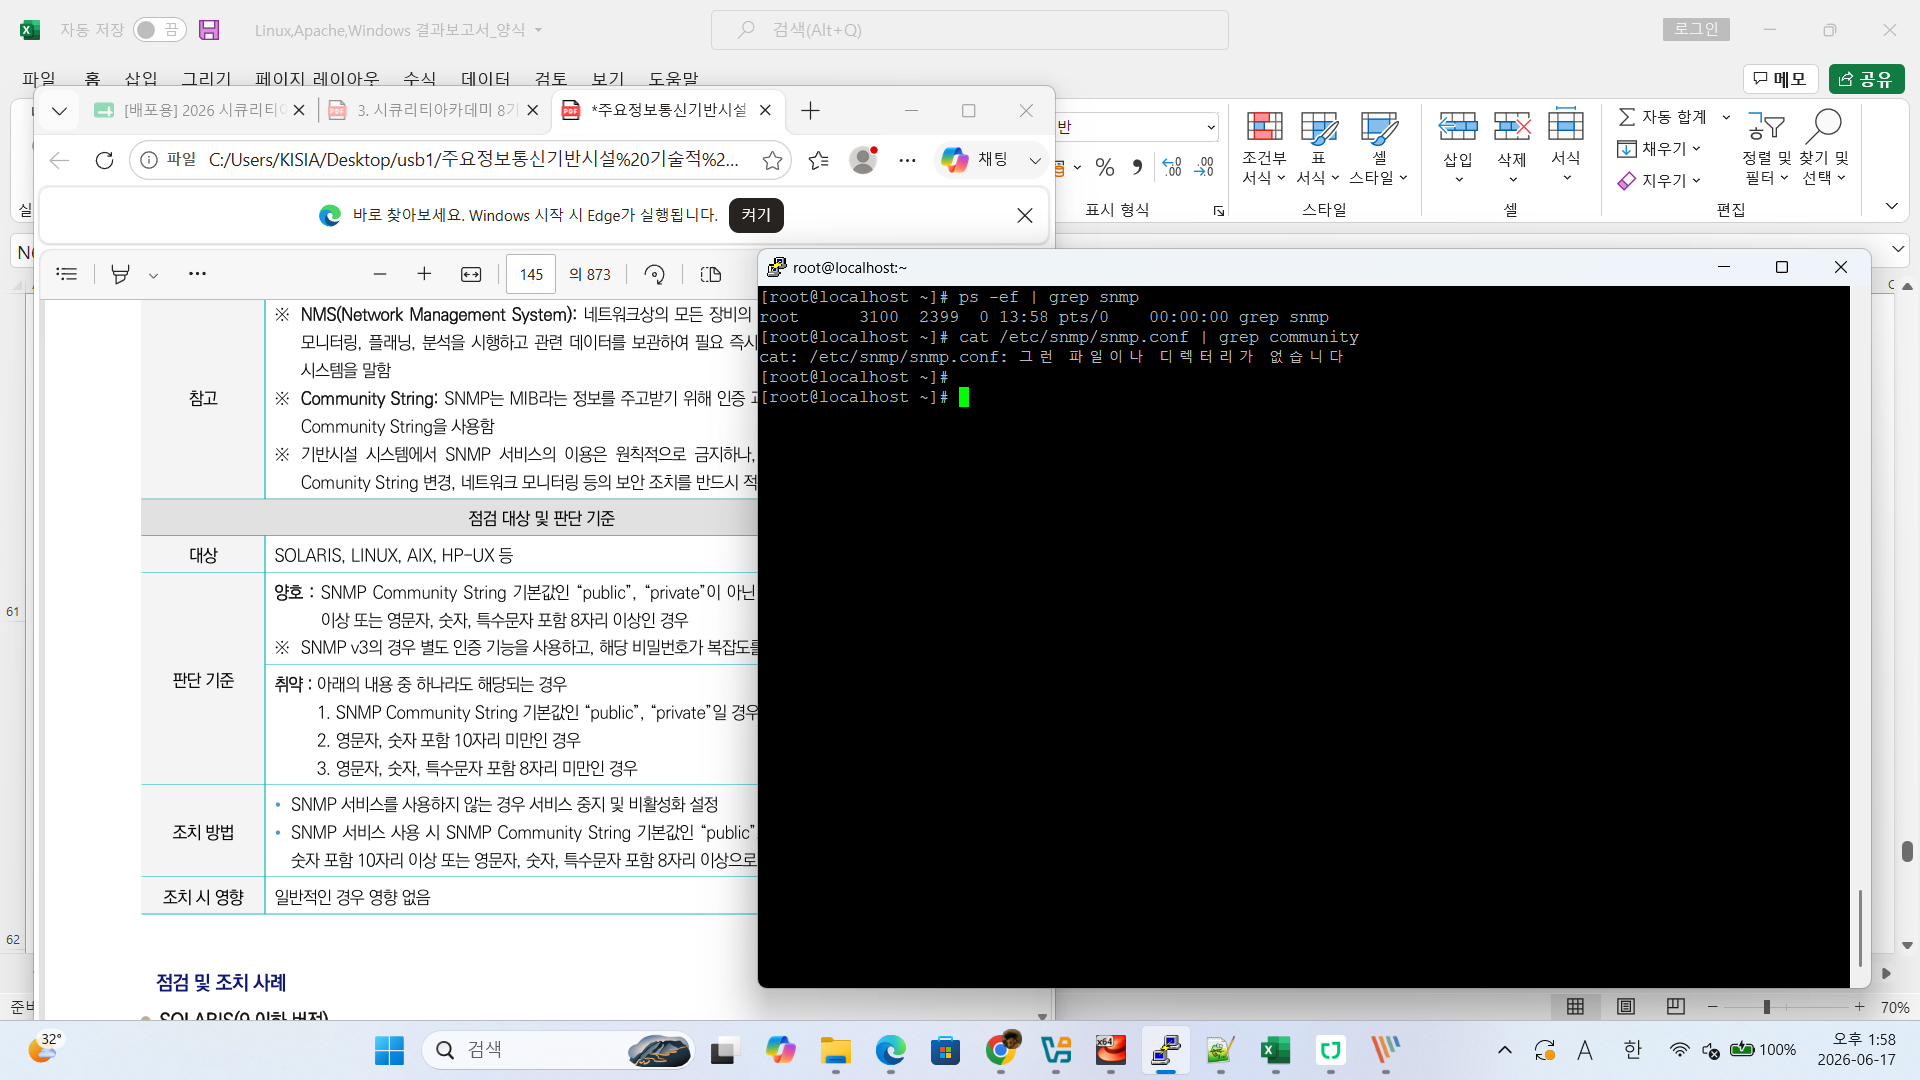Expand the AutoSum (자동 합계) dropdown arrow
The image size is (1920, 1080).
click(x=1726, y=117)
